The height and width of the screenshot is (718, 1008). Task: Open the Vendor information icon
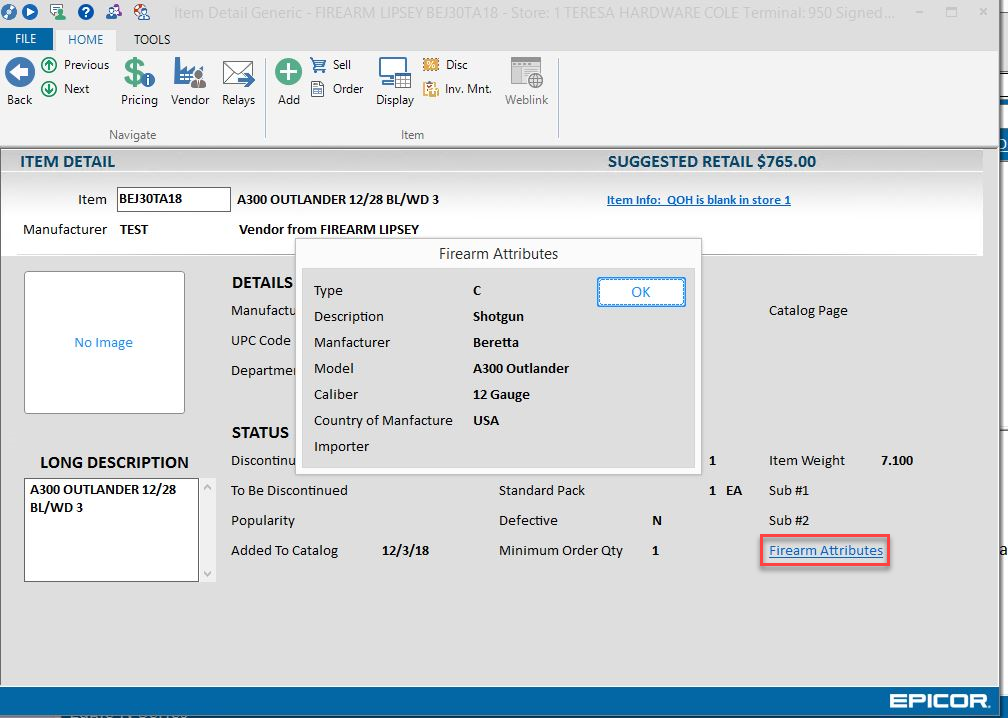(190, 75)
